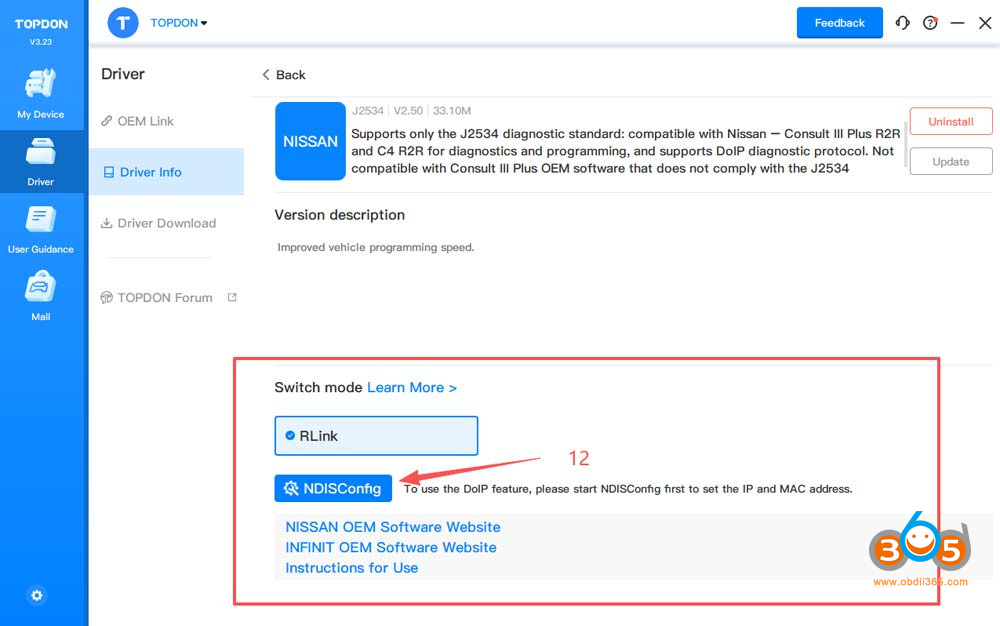The width and height of the screenshot is (1000, 626).
Task: Click the TOPDON account avatar
Action: click(123, 23)
